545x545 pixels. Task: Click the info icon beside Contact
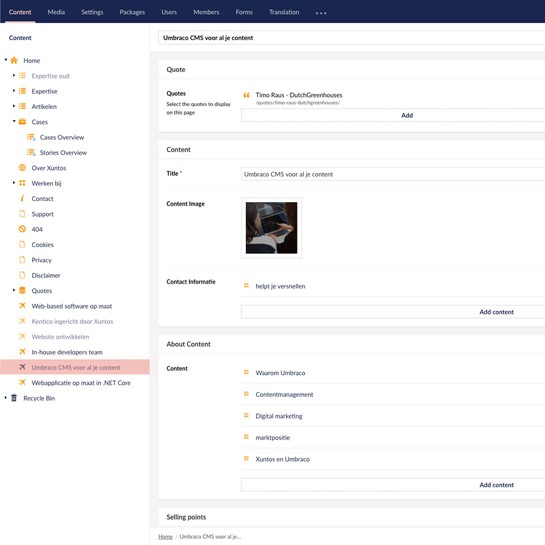[x=22, y=198]
